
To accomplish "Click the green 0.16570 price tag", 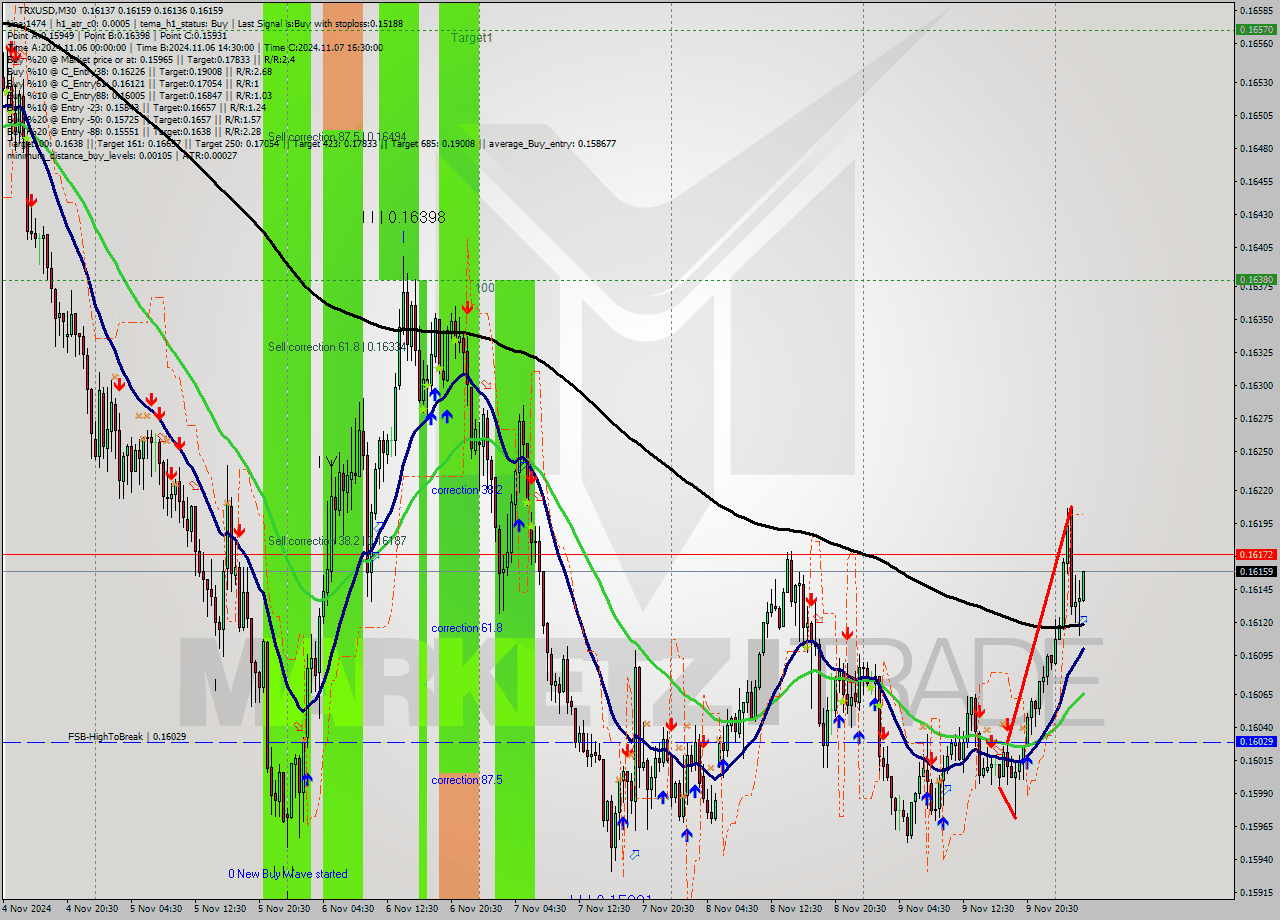I will click(1256, 29).
